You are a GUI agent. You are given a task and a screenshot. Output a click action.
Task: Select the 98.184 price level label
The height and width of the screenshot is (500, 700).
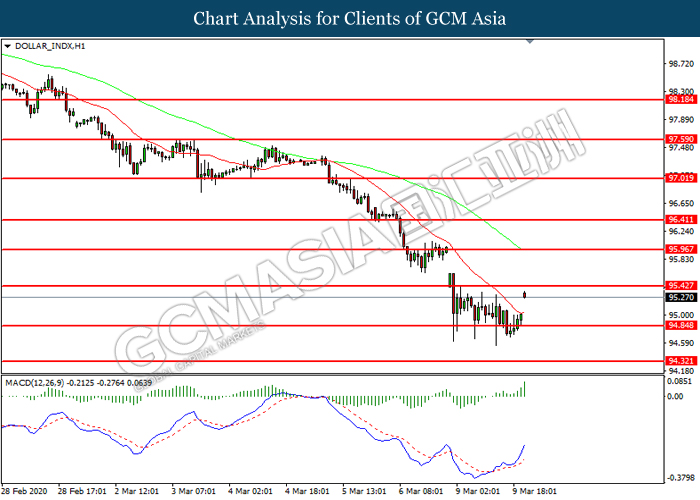point(681,99)
